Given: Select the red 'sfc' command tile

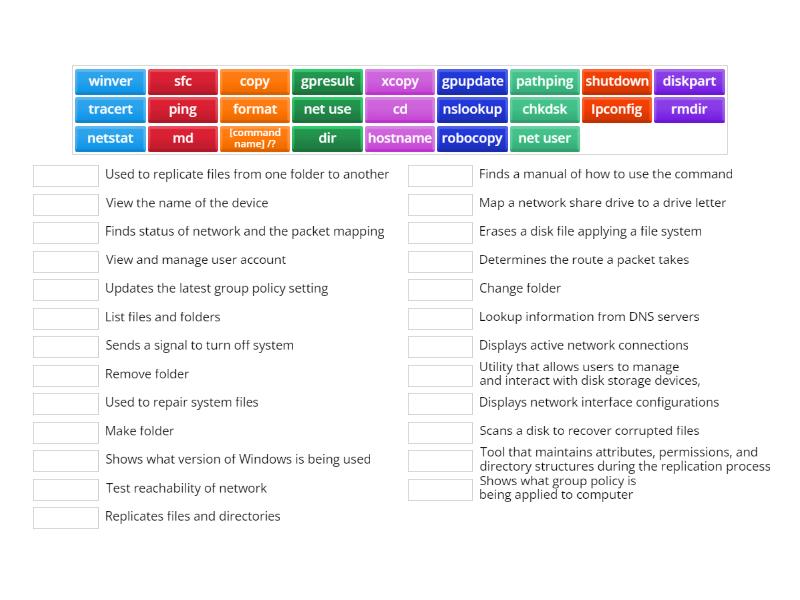Looking at the screenshot, I should [x=182, y=82].
